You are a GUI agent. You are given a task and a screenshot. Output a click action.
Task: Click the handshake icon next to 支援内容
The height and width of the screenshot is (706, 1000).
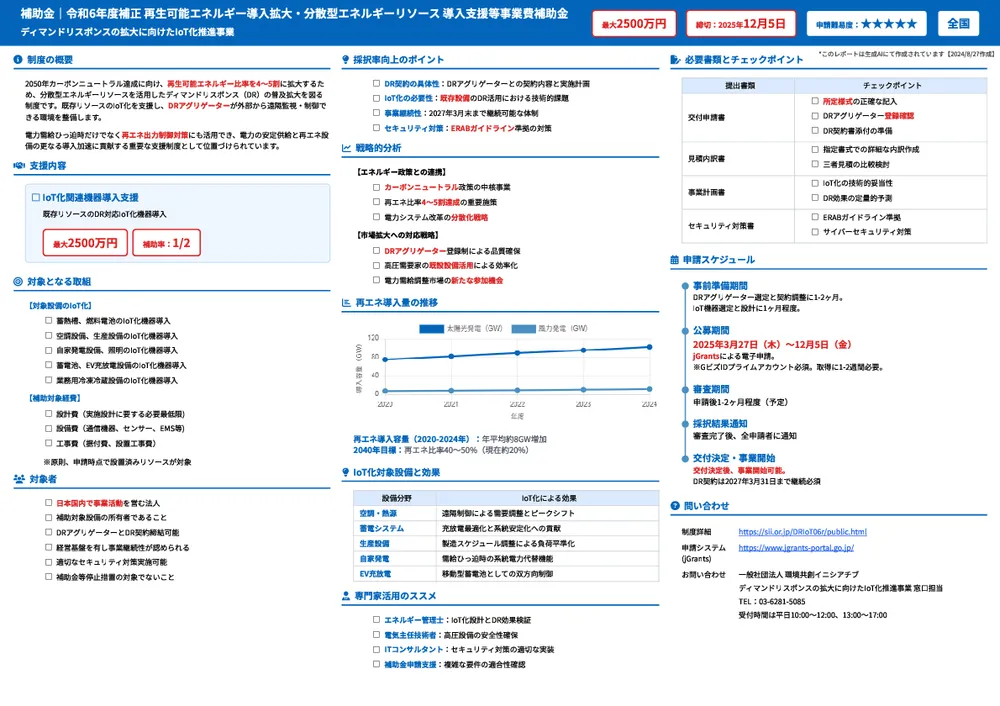click(19, 166)
